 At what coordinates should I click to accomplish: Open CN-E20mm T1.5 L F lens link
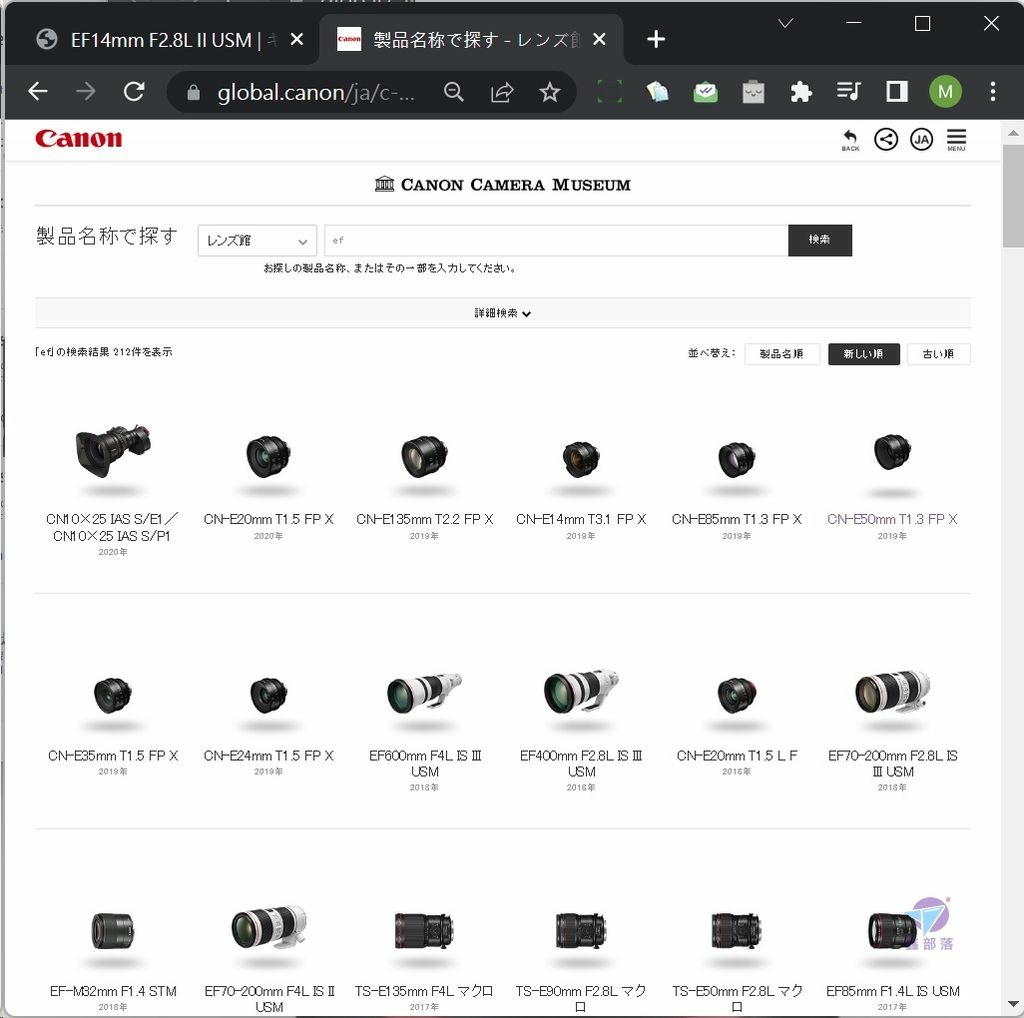[x=737, y=756]
